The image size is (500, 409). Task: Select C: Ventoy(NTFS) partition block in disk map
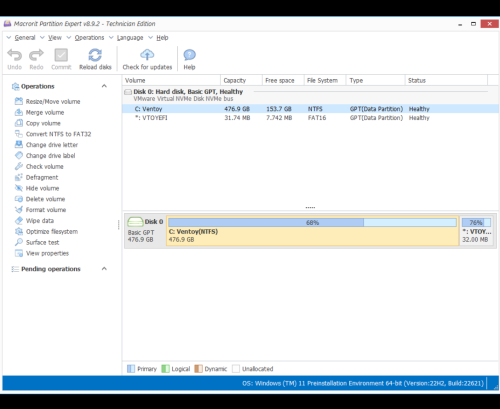coord(313,231)
